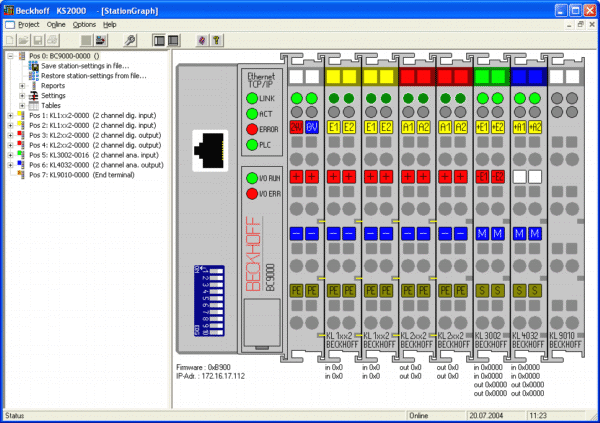Open the Online menu
Image resolution: width=600 pixels, height=423 pixels.
pyautogui.click(x=56, y=24)
